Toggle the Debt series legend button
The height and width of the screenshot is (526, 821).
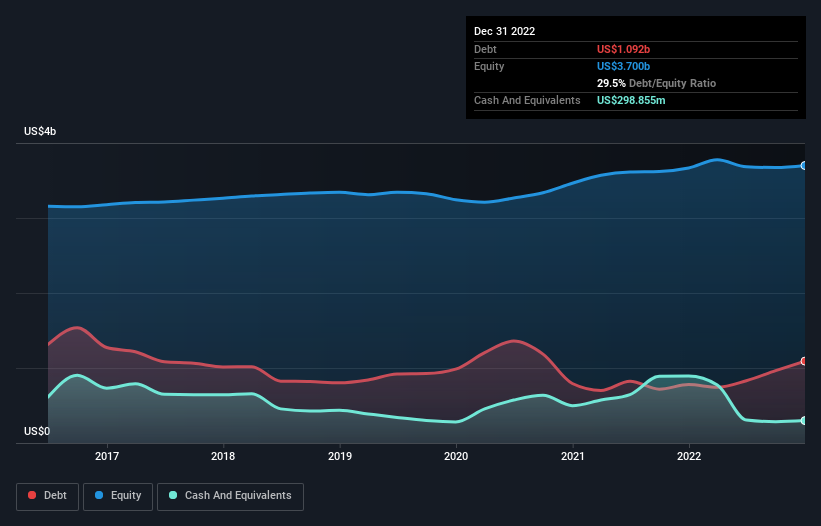point(47,496)
